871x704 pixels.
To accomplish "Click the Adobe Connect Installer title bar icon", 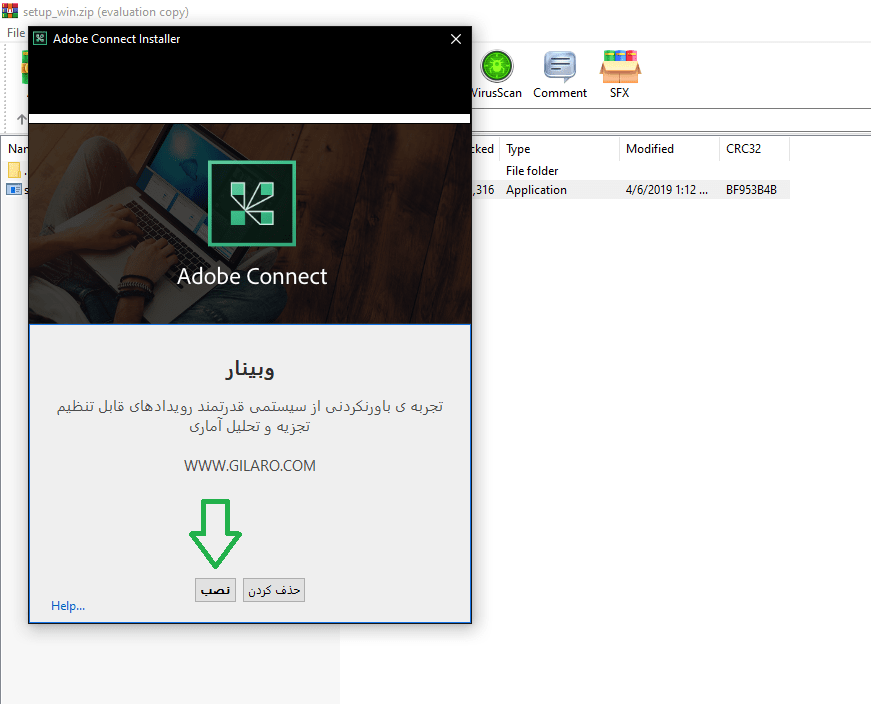I will (40, 38).
